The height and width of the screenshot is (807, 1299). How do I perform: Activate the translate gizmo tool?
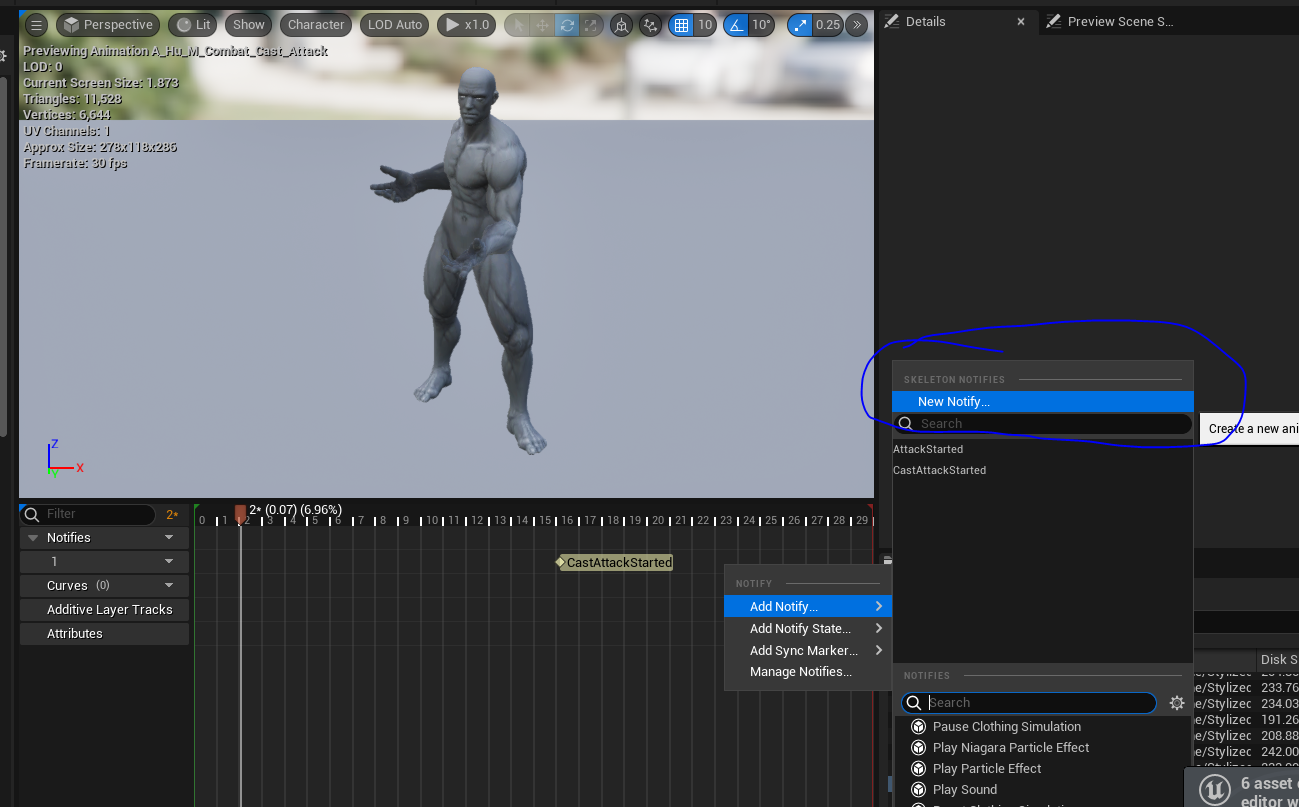pyautogui.click(x=543, y=25)
